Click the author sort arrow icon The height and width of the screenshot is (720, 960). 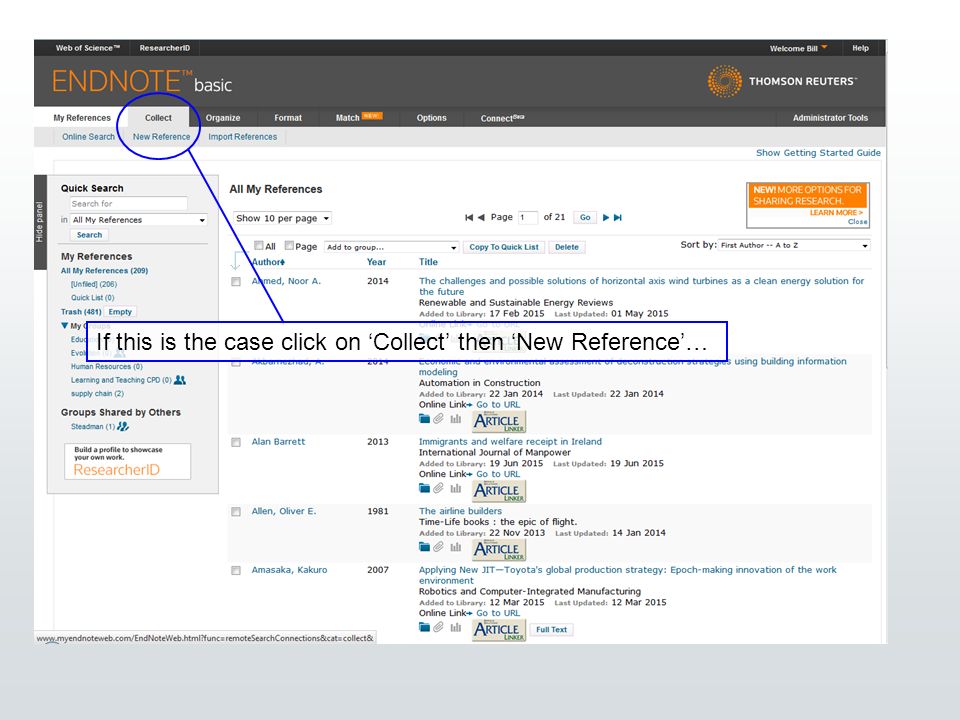282,262
